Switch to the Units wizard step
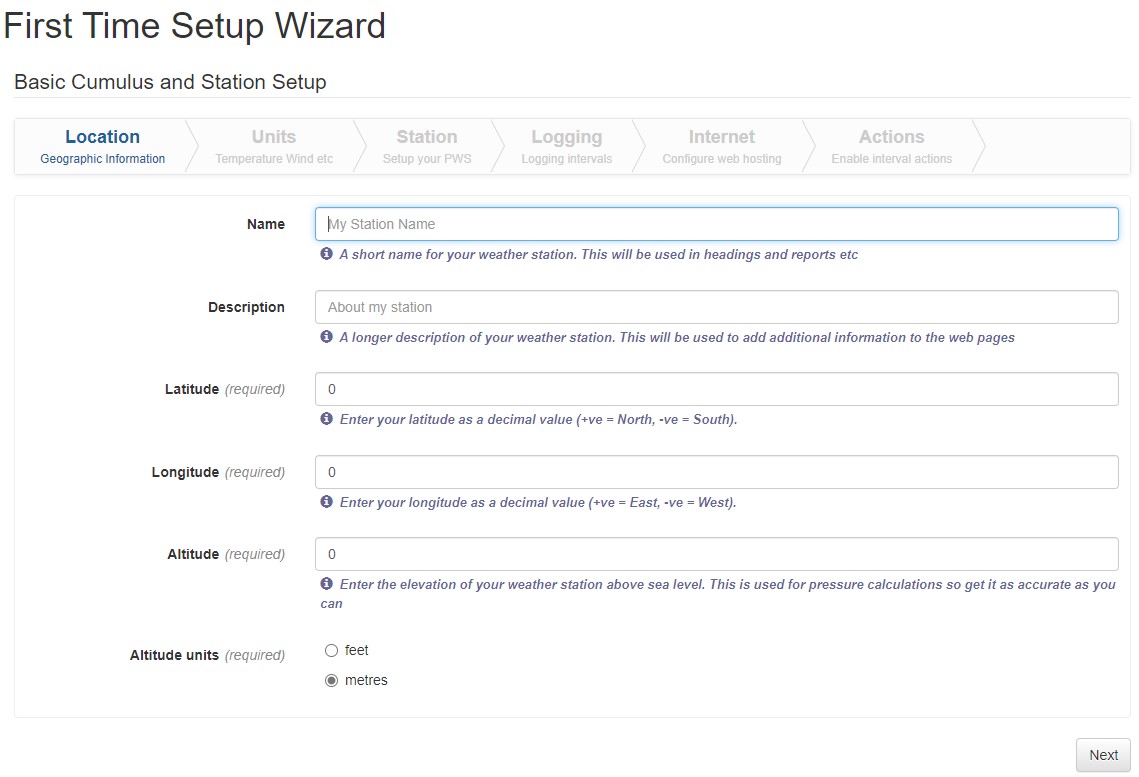The height and width of the screenshot is (777, 1139). coord(273,146)
